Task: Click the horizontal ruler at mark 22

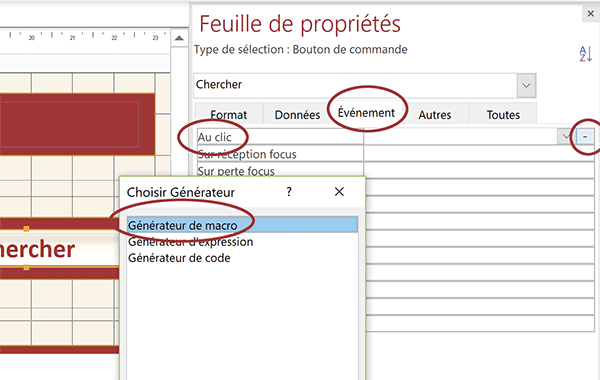Action: click(114, 38)
